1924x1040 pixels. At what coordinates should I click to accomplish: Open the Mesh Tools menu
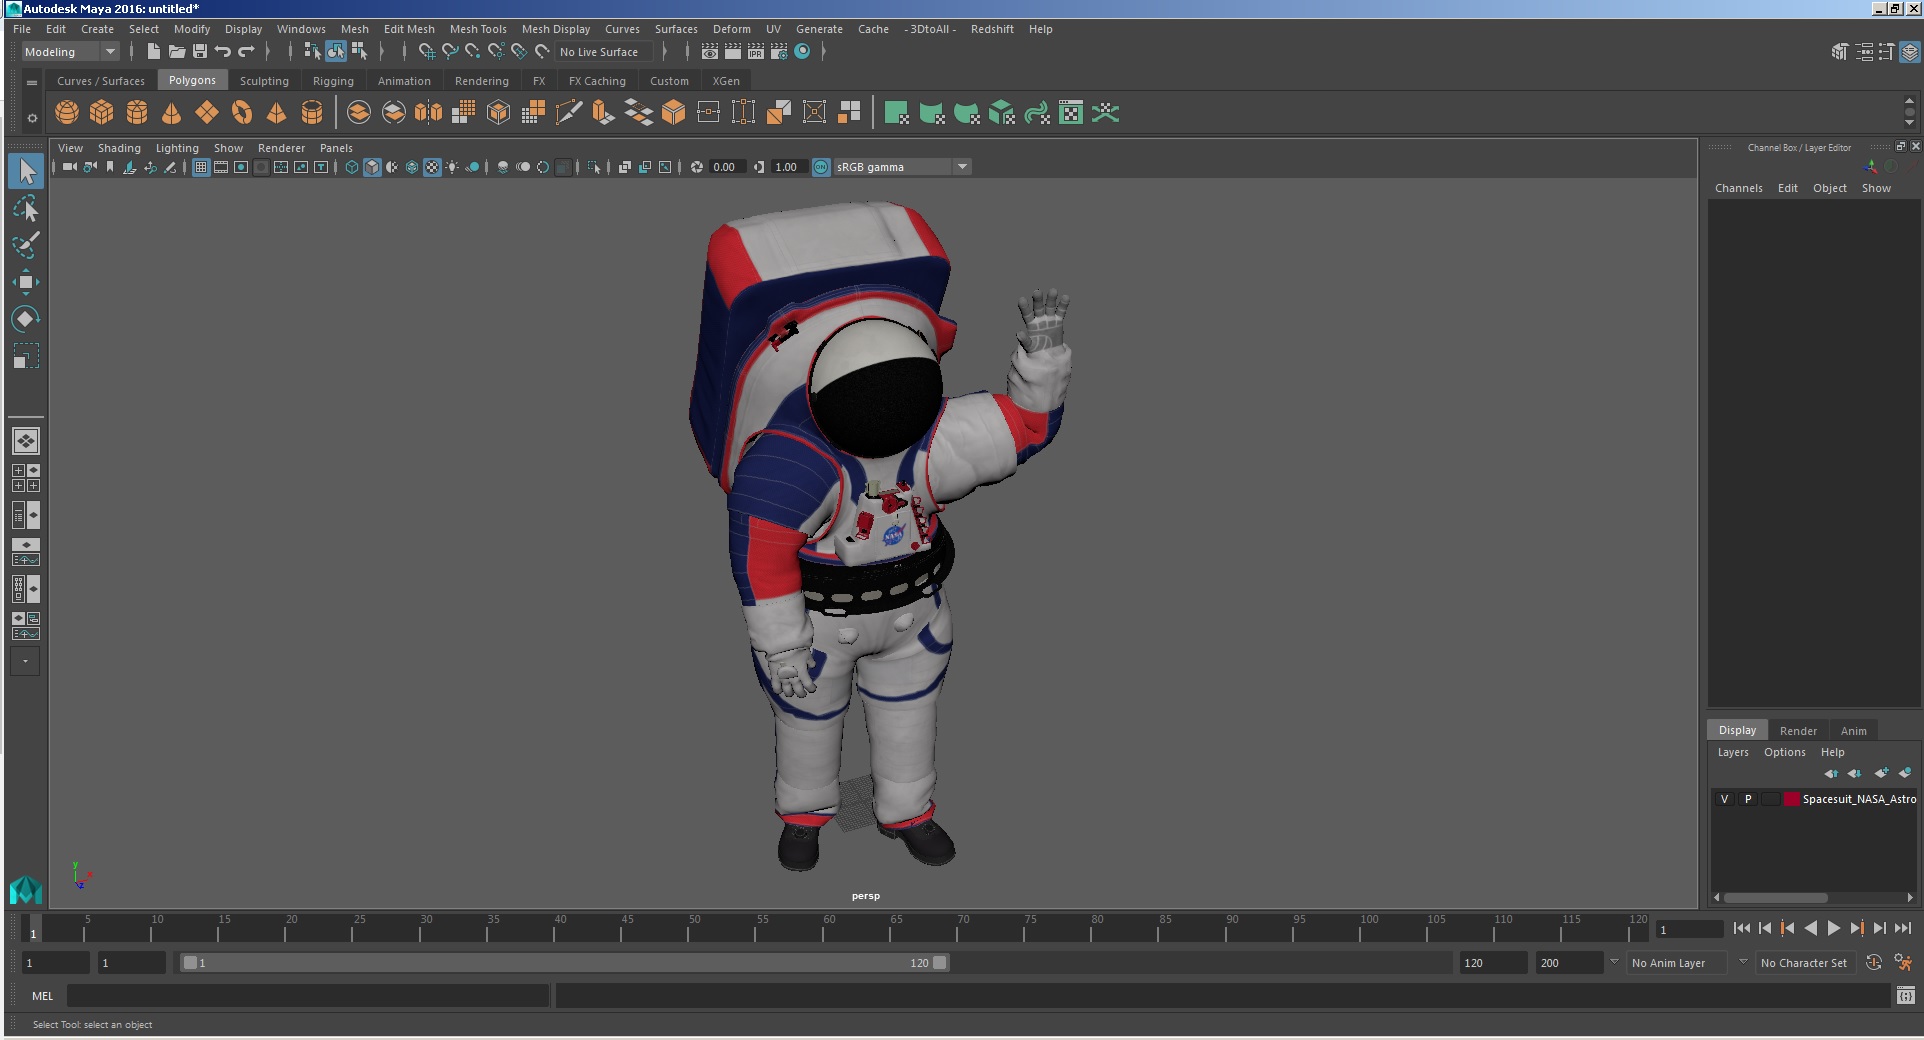(478, 29)
